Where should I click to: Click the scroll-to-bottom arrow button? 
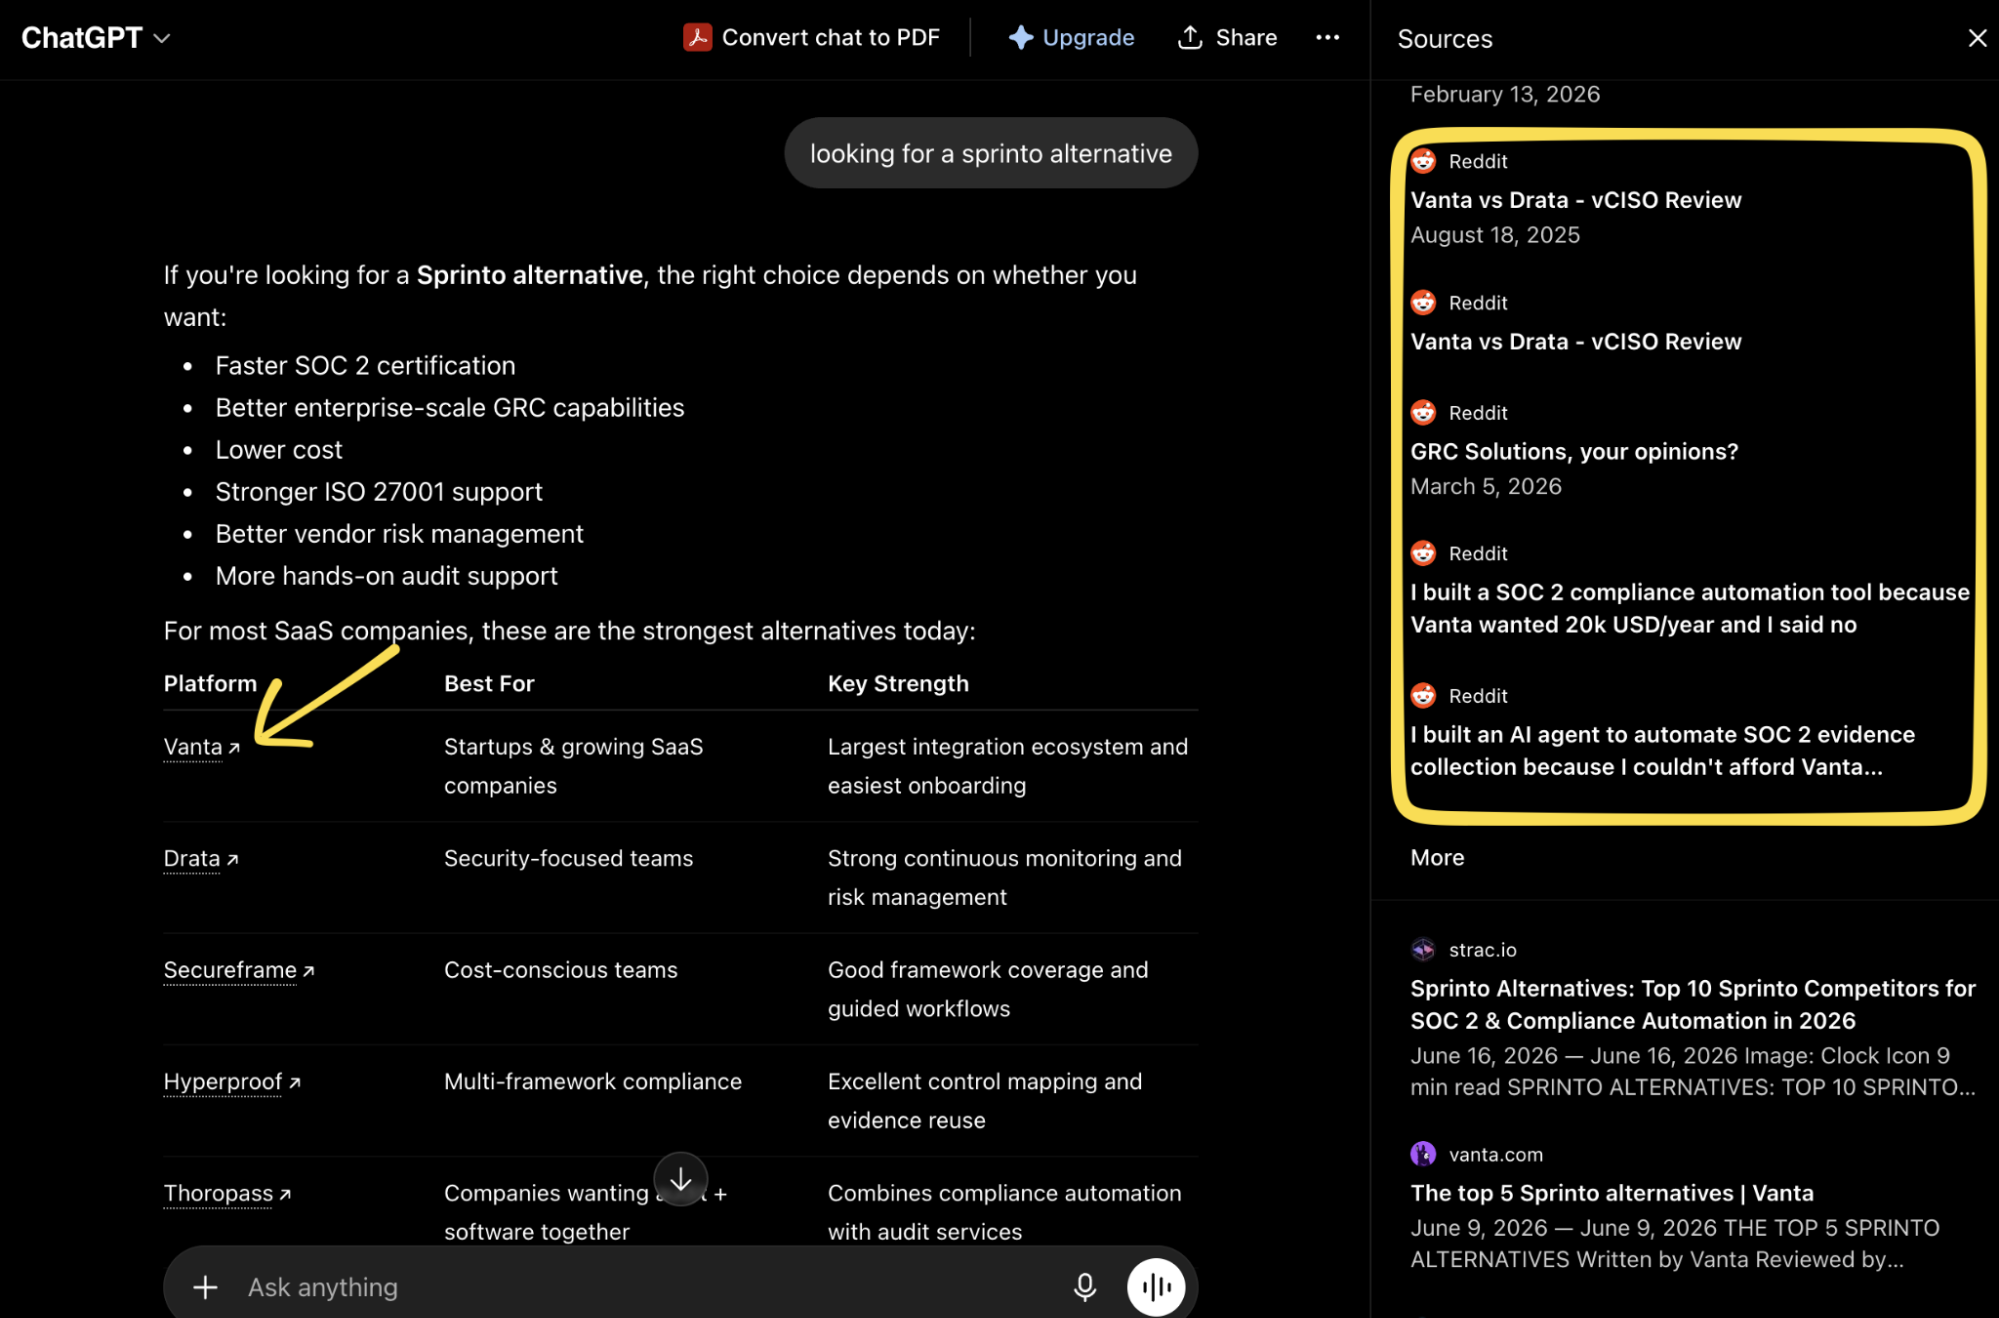[x=681, y=1179]
